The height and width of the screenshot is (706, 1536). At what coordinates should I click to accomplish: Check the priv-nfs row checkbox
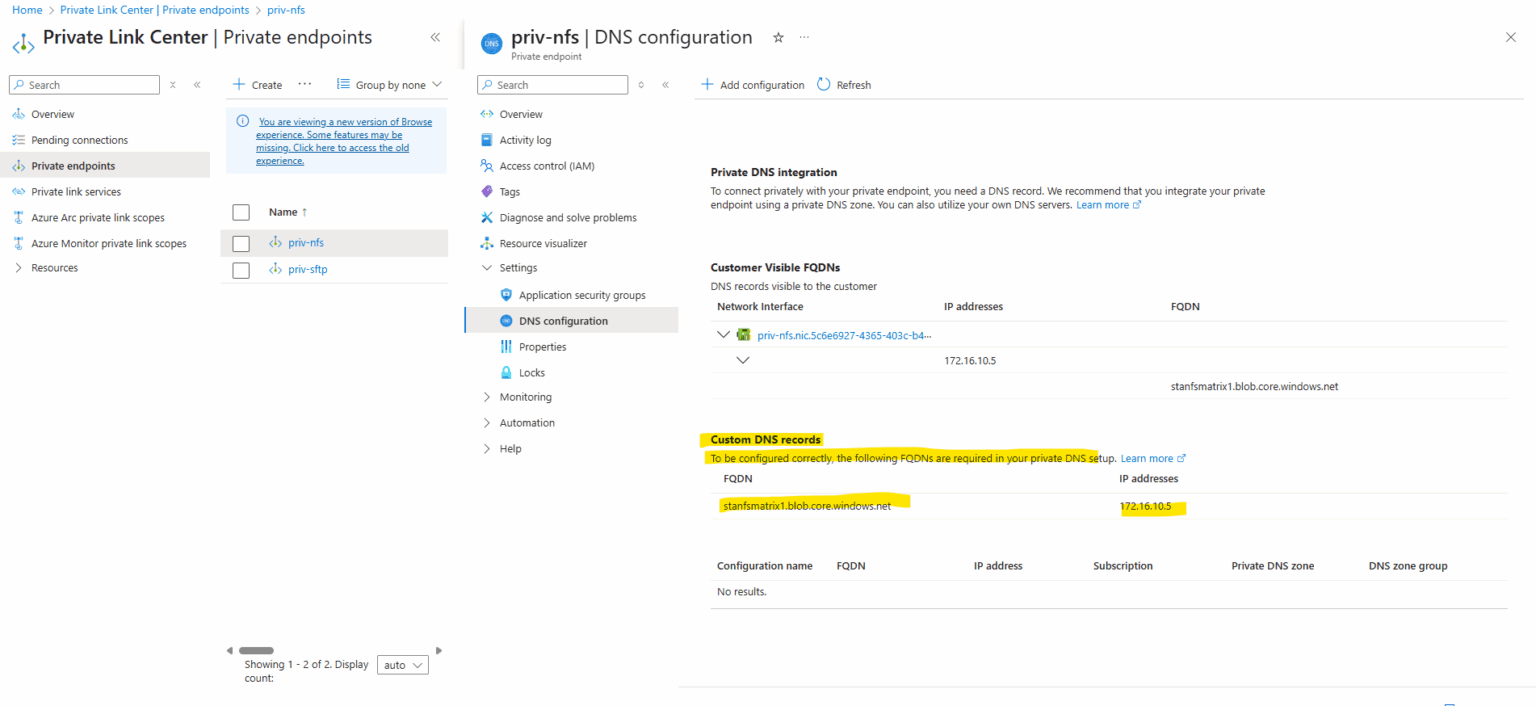[240, 242]
